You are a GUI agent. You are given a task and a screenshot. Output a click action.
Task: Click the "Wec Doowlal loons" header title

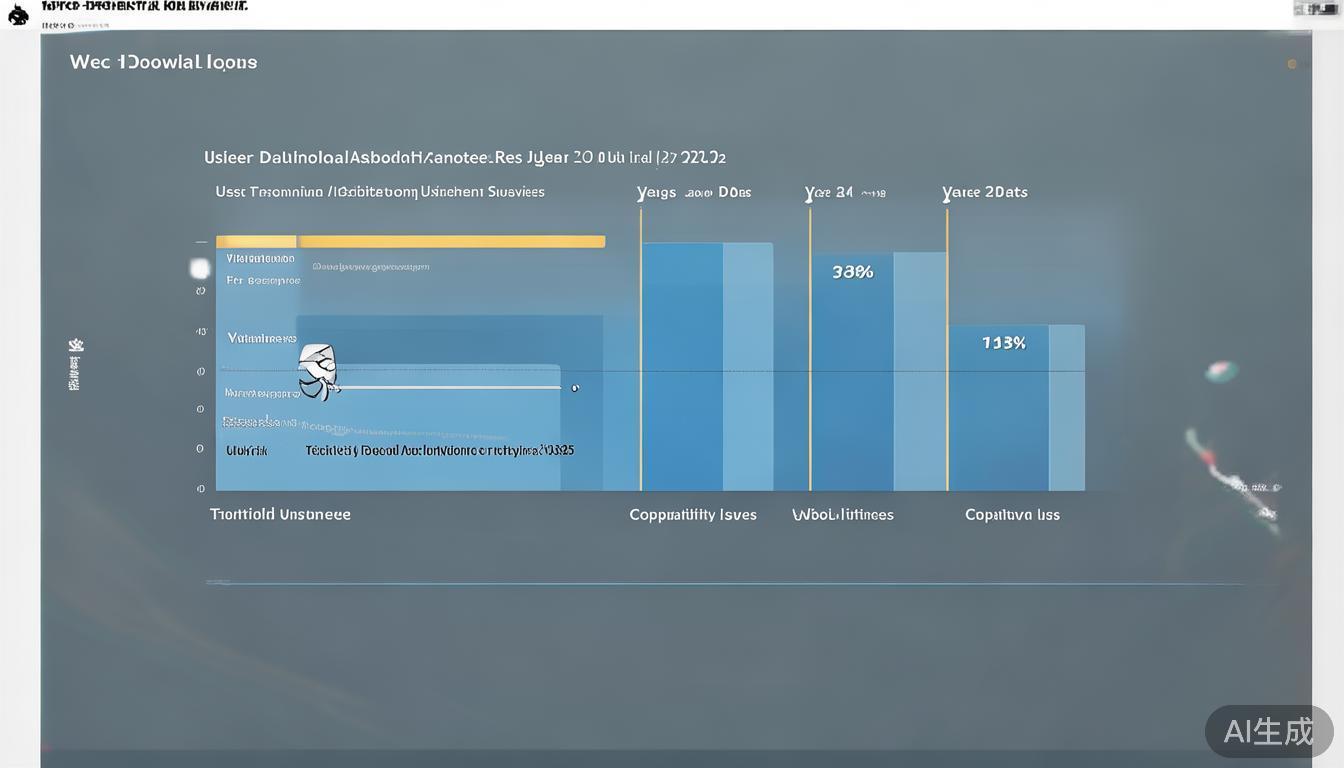[163, 62]
